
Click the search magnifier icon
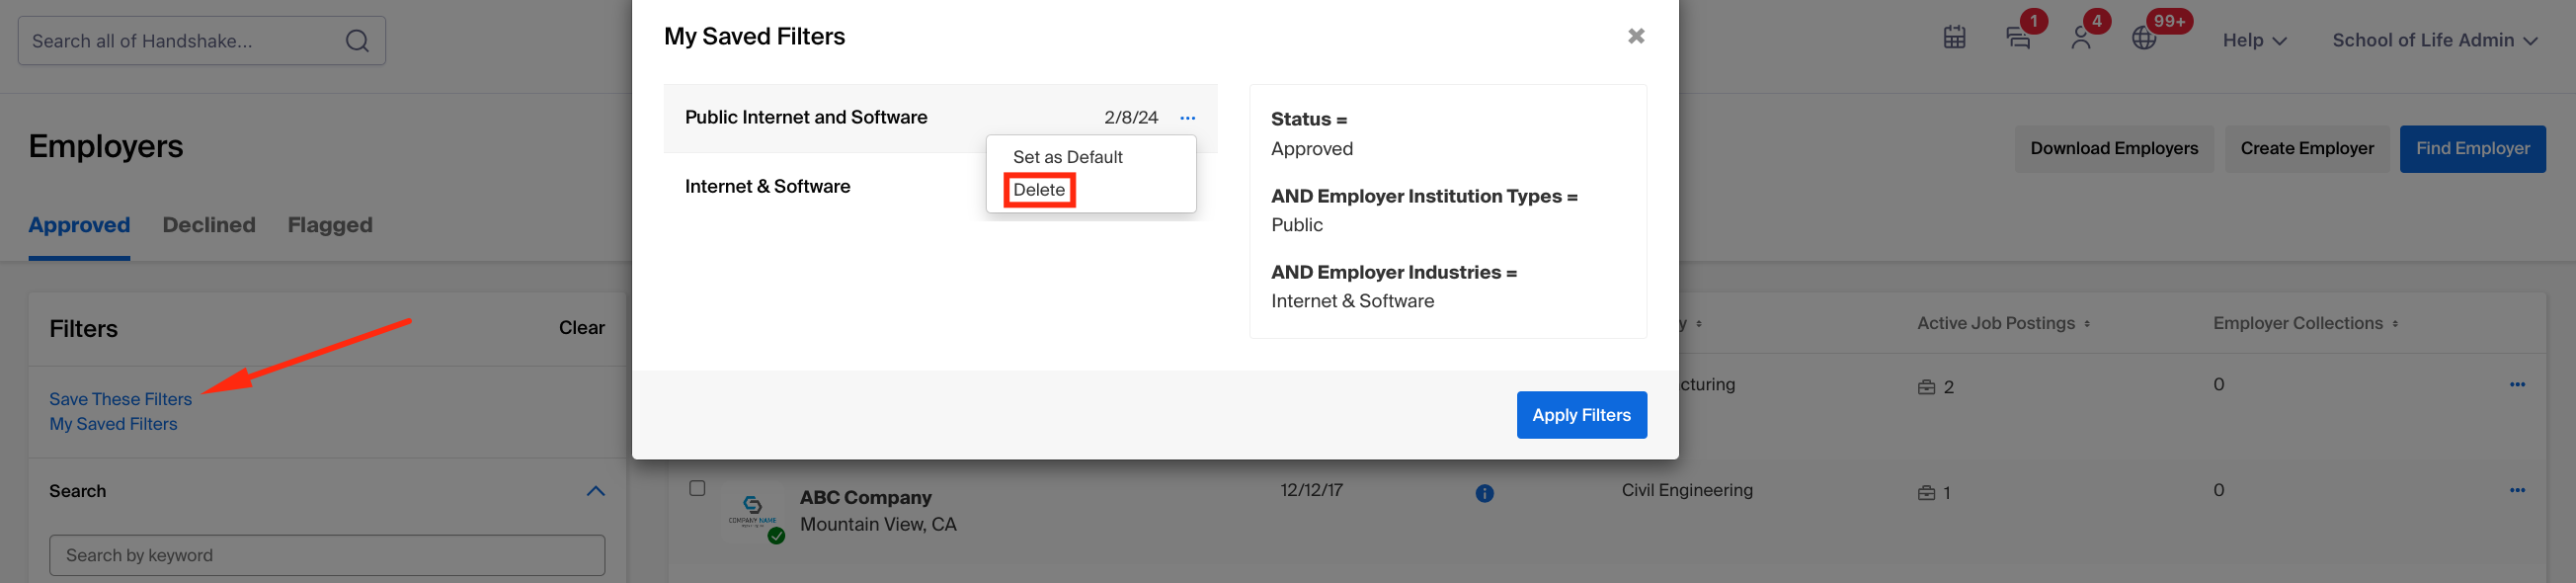357,41
